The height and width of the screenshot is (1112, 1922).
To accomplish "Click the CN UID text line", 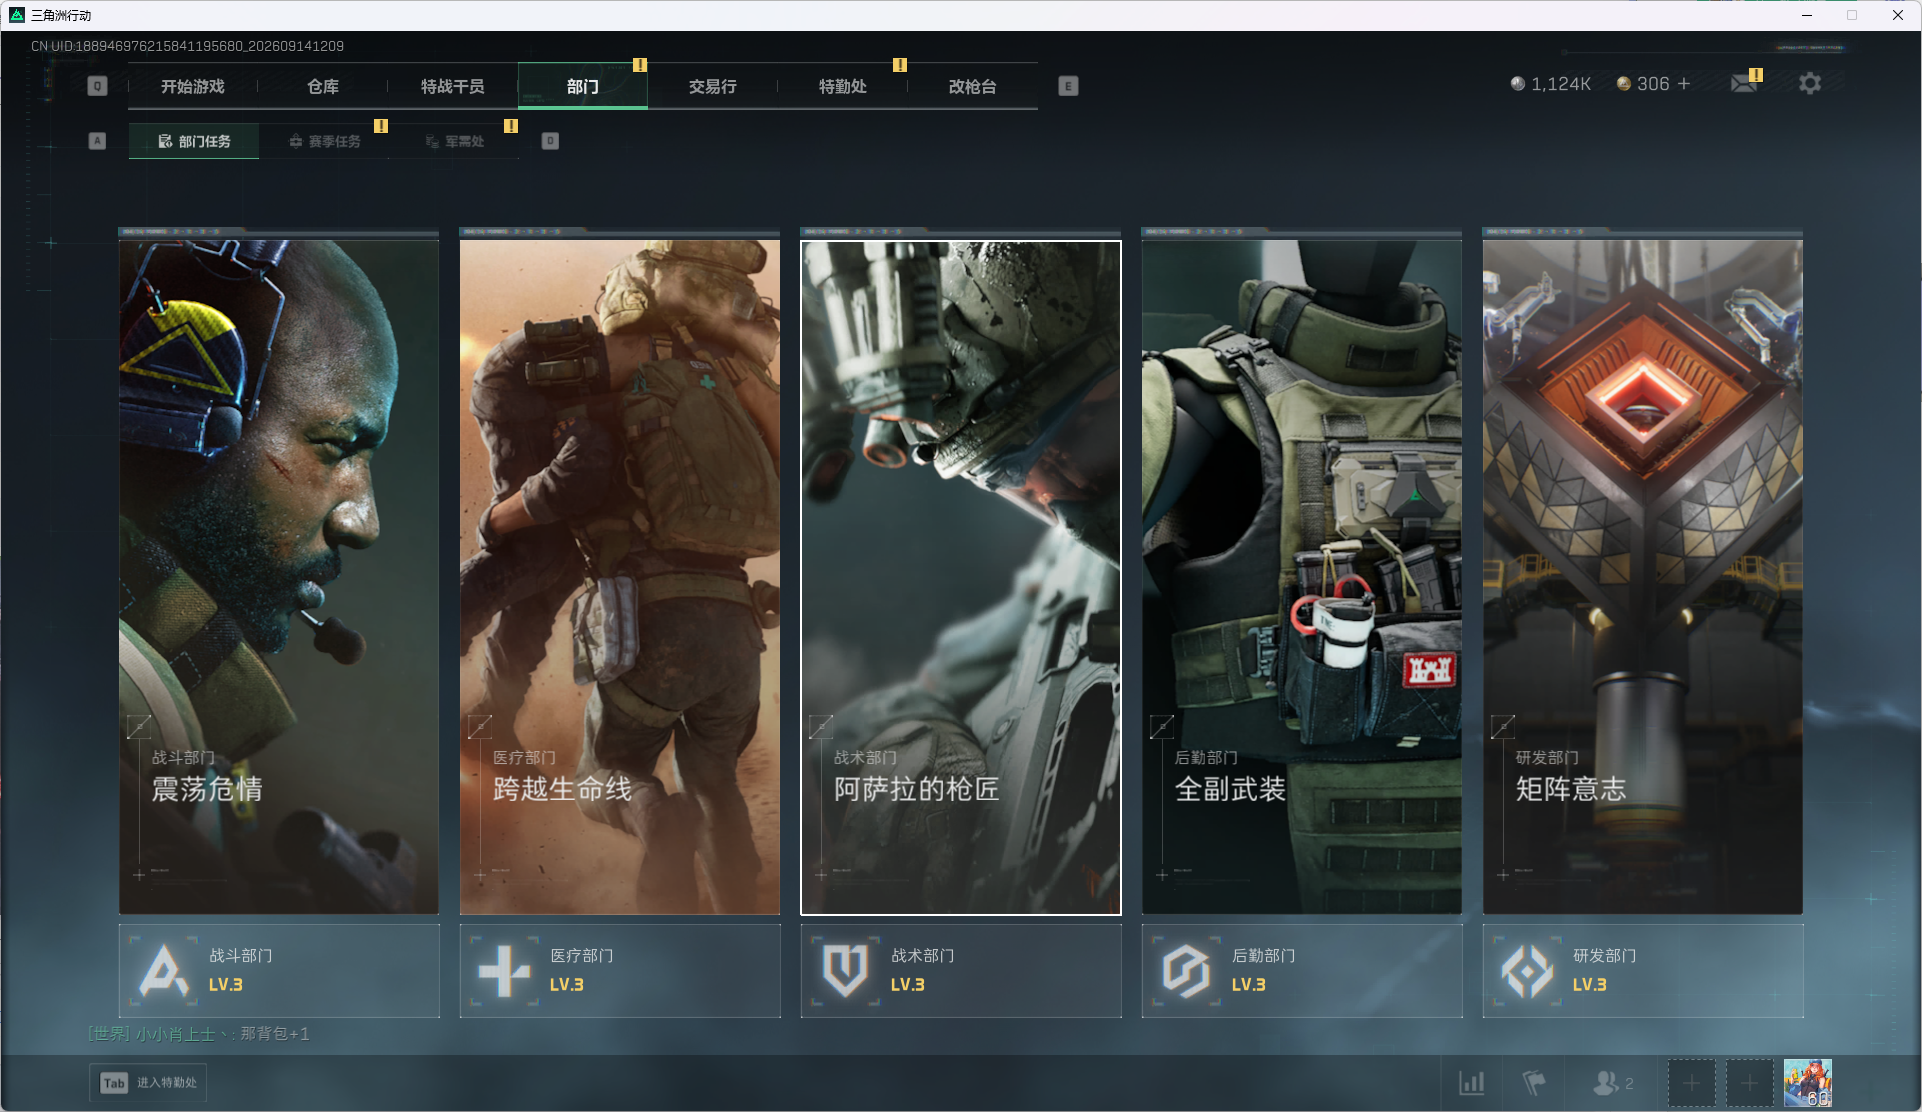I will pyautogui.click(x=187, y=46).
